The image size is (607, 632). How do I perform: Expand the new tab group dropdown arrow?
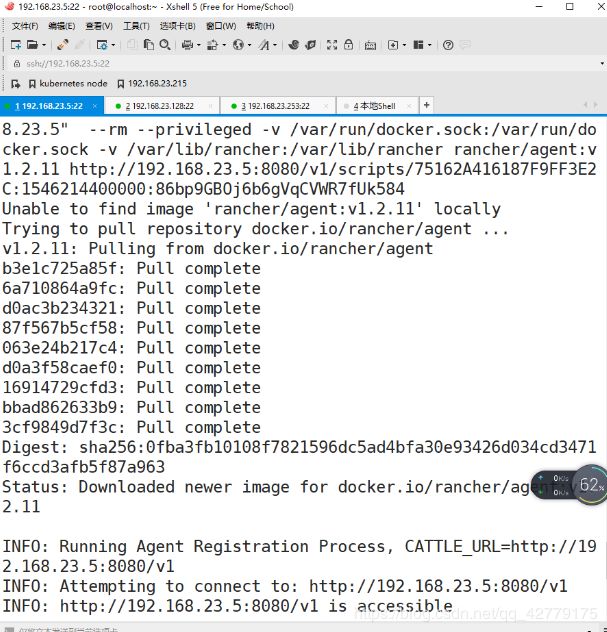click(404, 45)
